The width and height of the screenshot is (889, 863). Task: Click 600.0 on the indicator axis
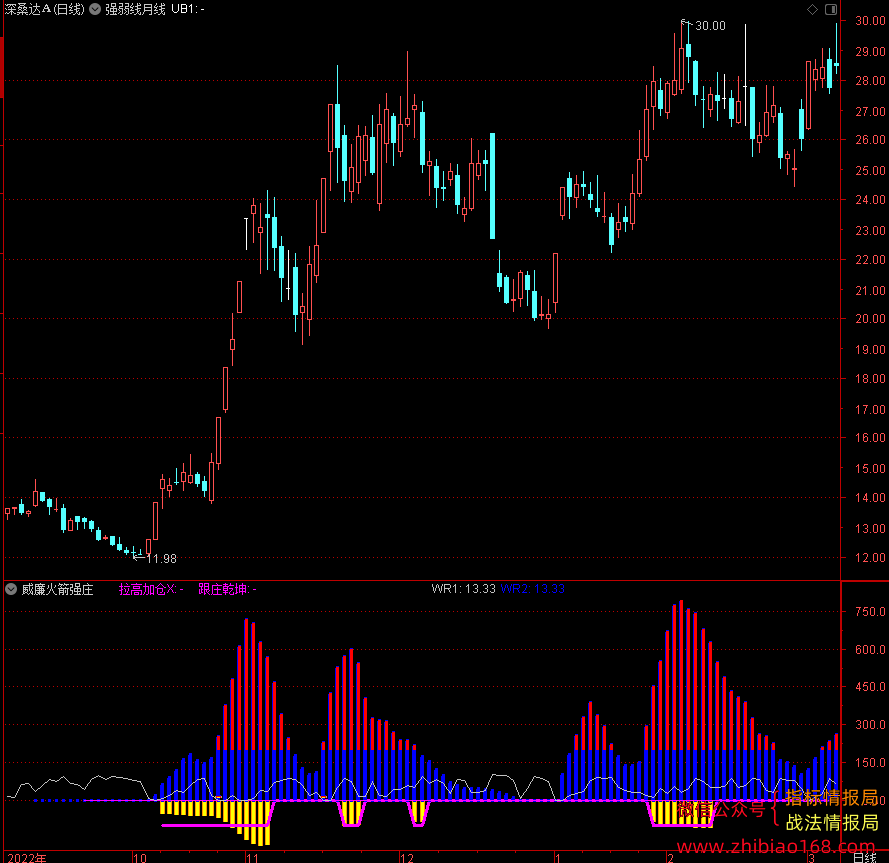coord(870,650)
